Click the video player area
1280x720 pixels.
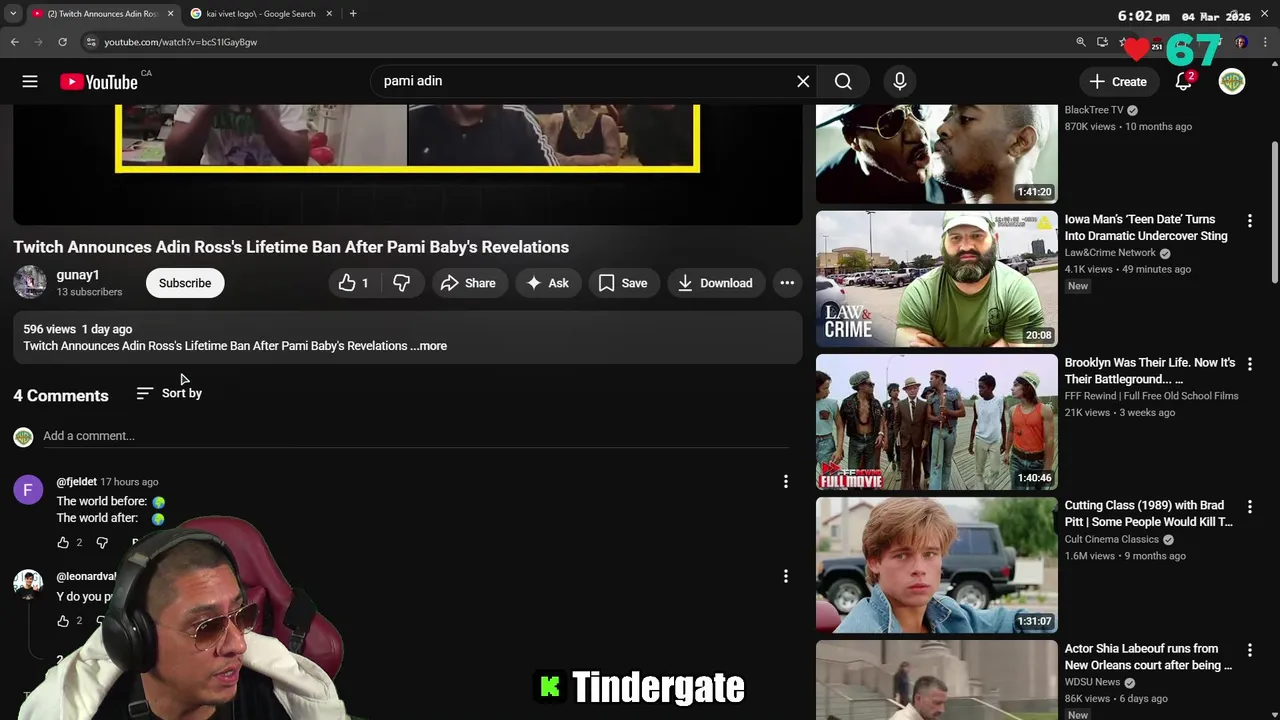click(x=407, y=165)
